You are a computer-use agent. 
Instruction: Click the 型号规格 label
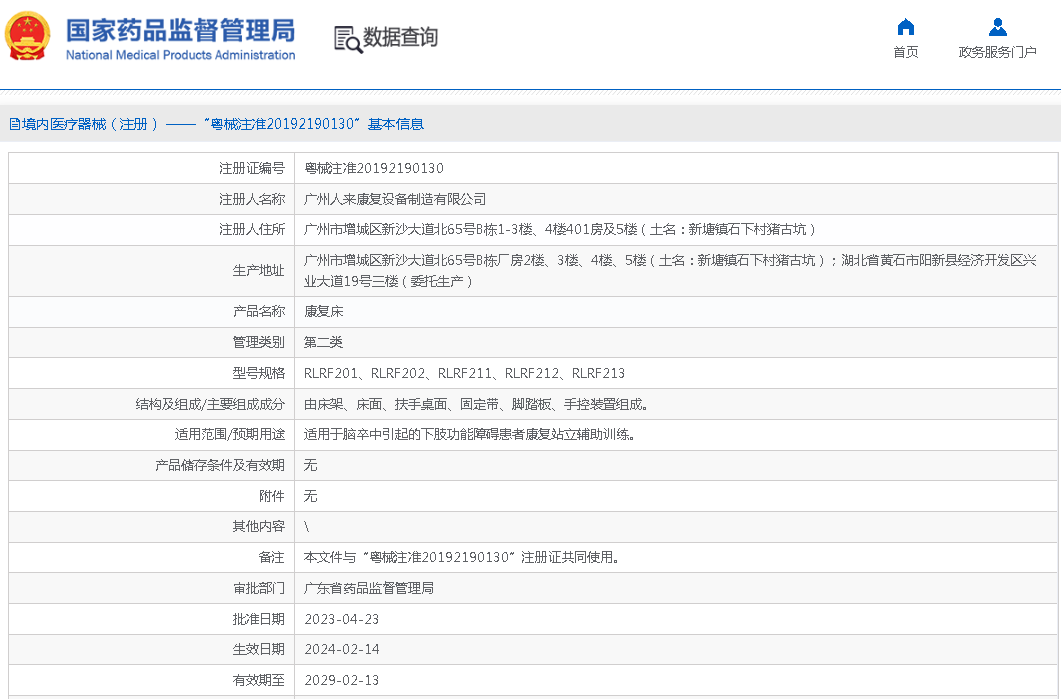pyautogui.click(x=258, y=374)
